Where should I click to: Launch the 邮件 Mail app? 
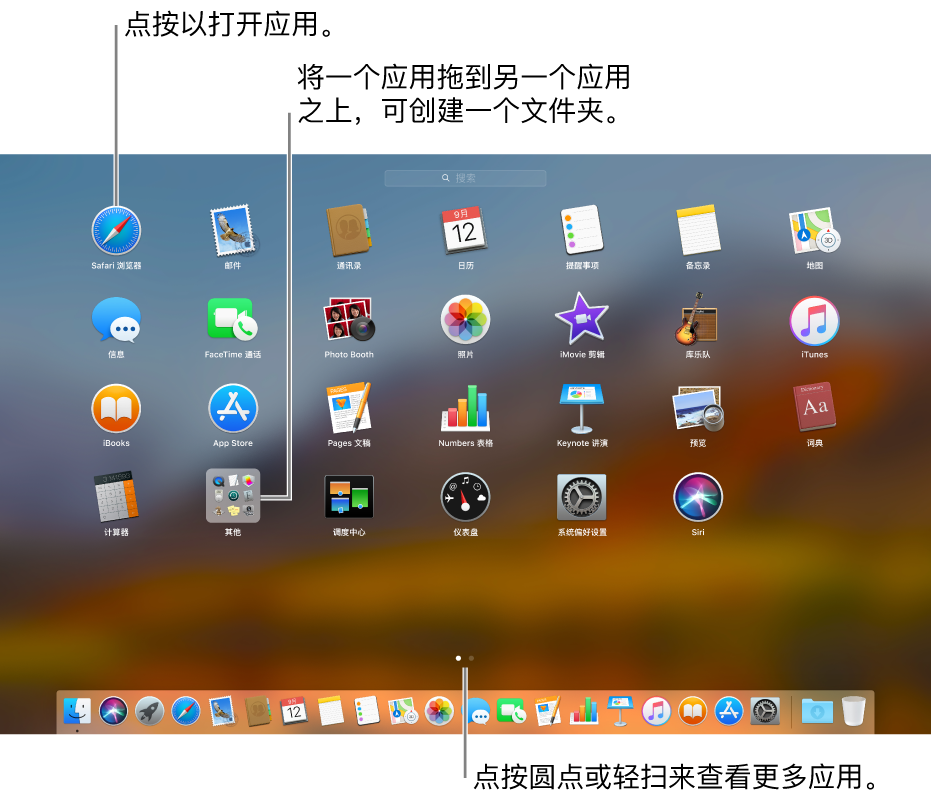[x=232, y=231]
